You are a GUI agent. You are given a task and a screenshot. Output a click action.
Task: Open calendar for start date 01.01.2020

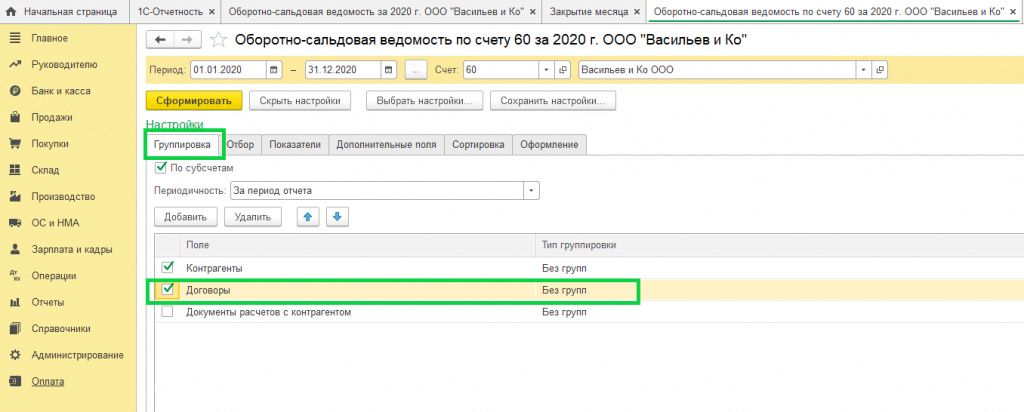[x=274, y=69]
